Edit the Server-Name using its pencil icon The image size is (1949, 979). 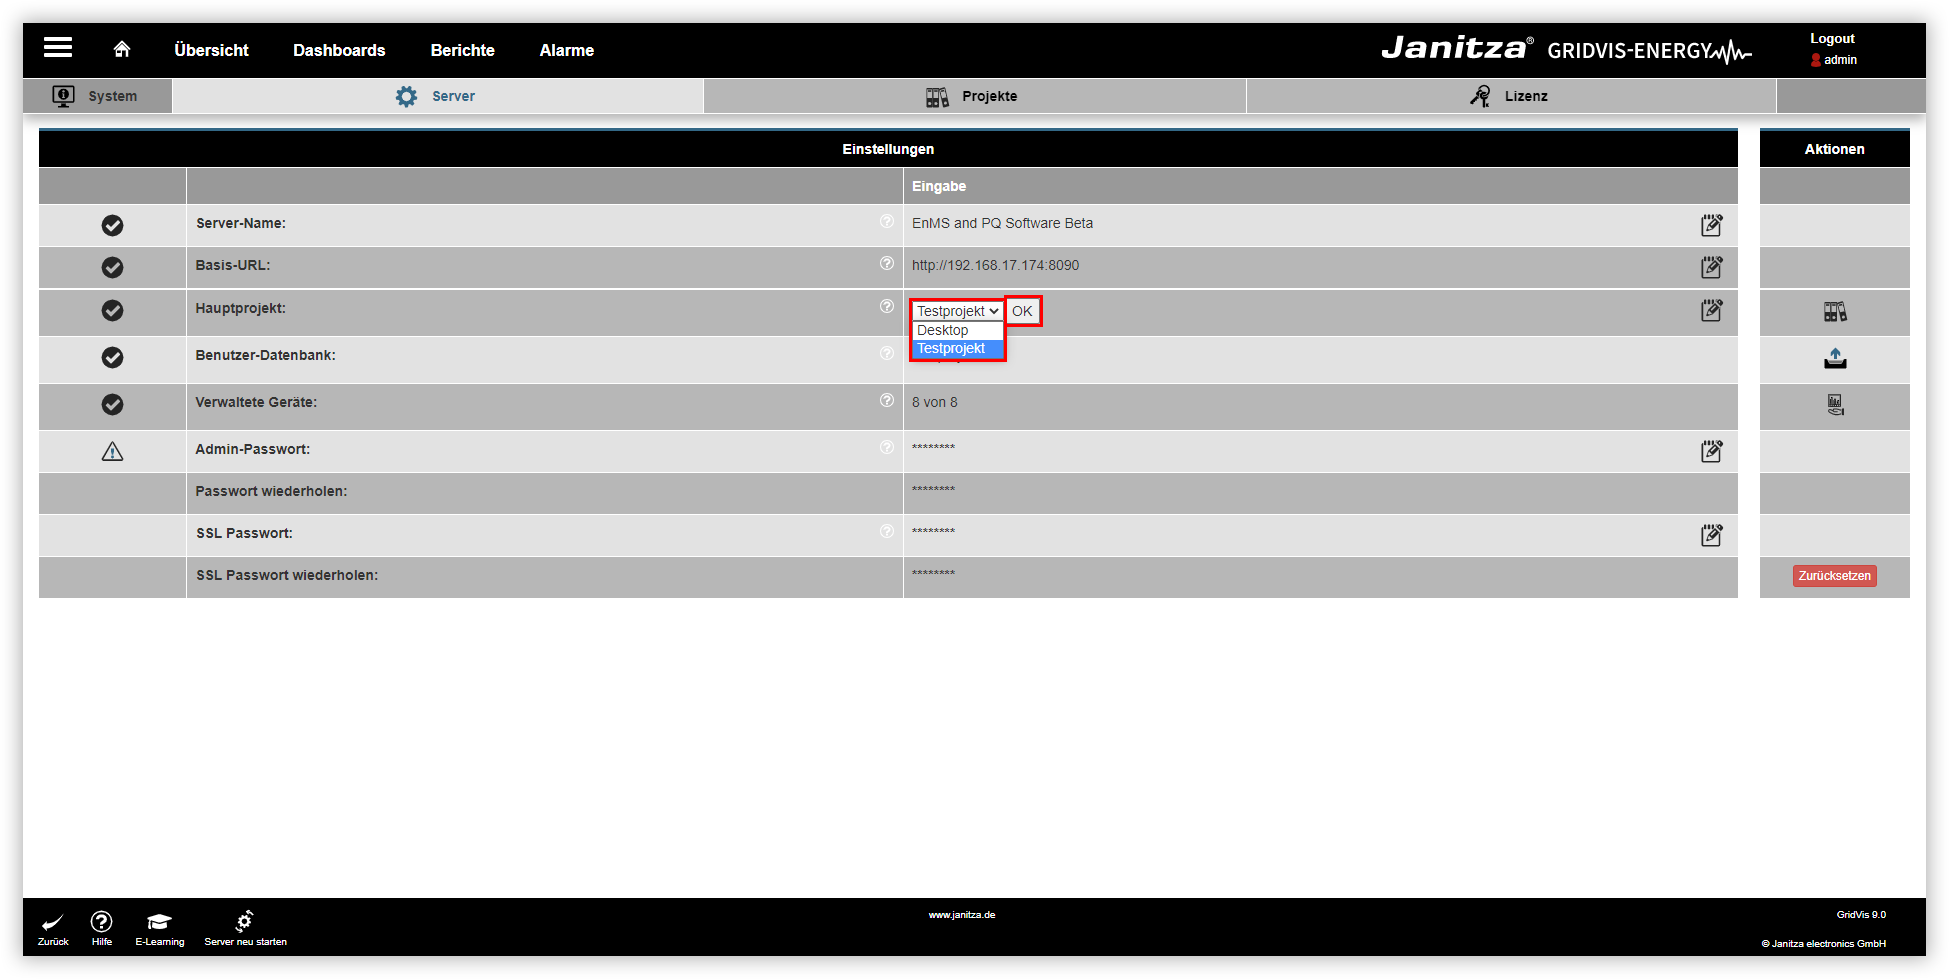(x=1711, y=226)
